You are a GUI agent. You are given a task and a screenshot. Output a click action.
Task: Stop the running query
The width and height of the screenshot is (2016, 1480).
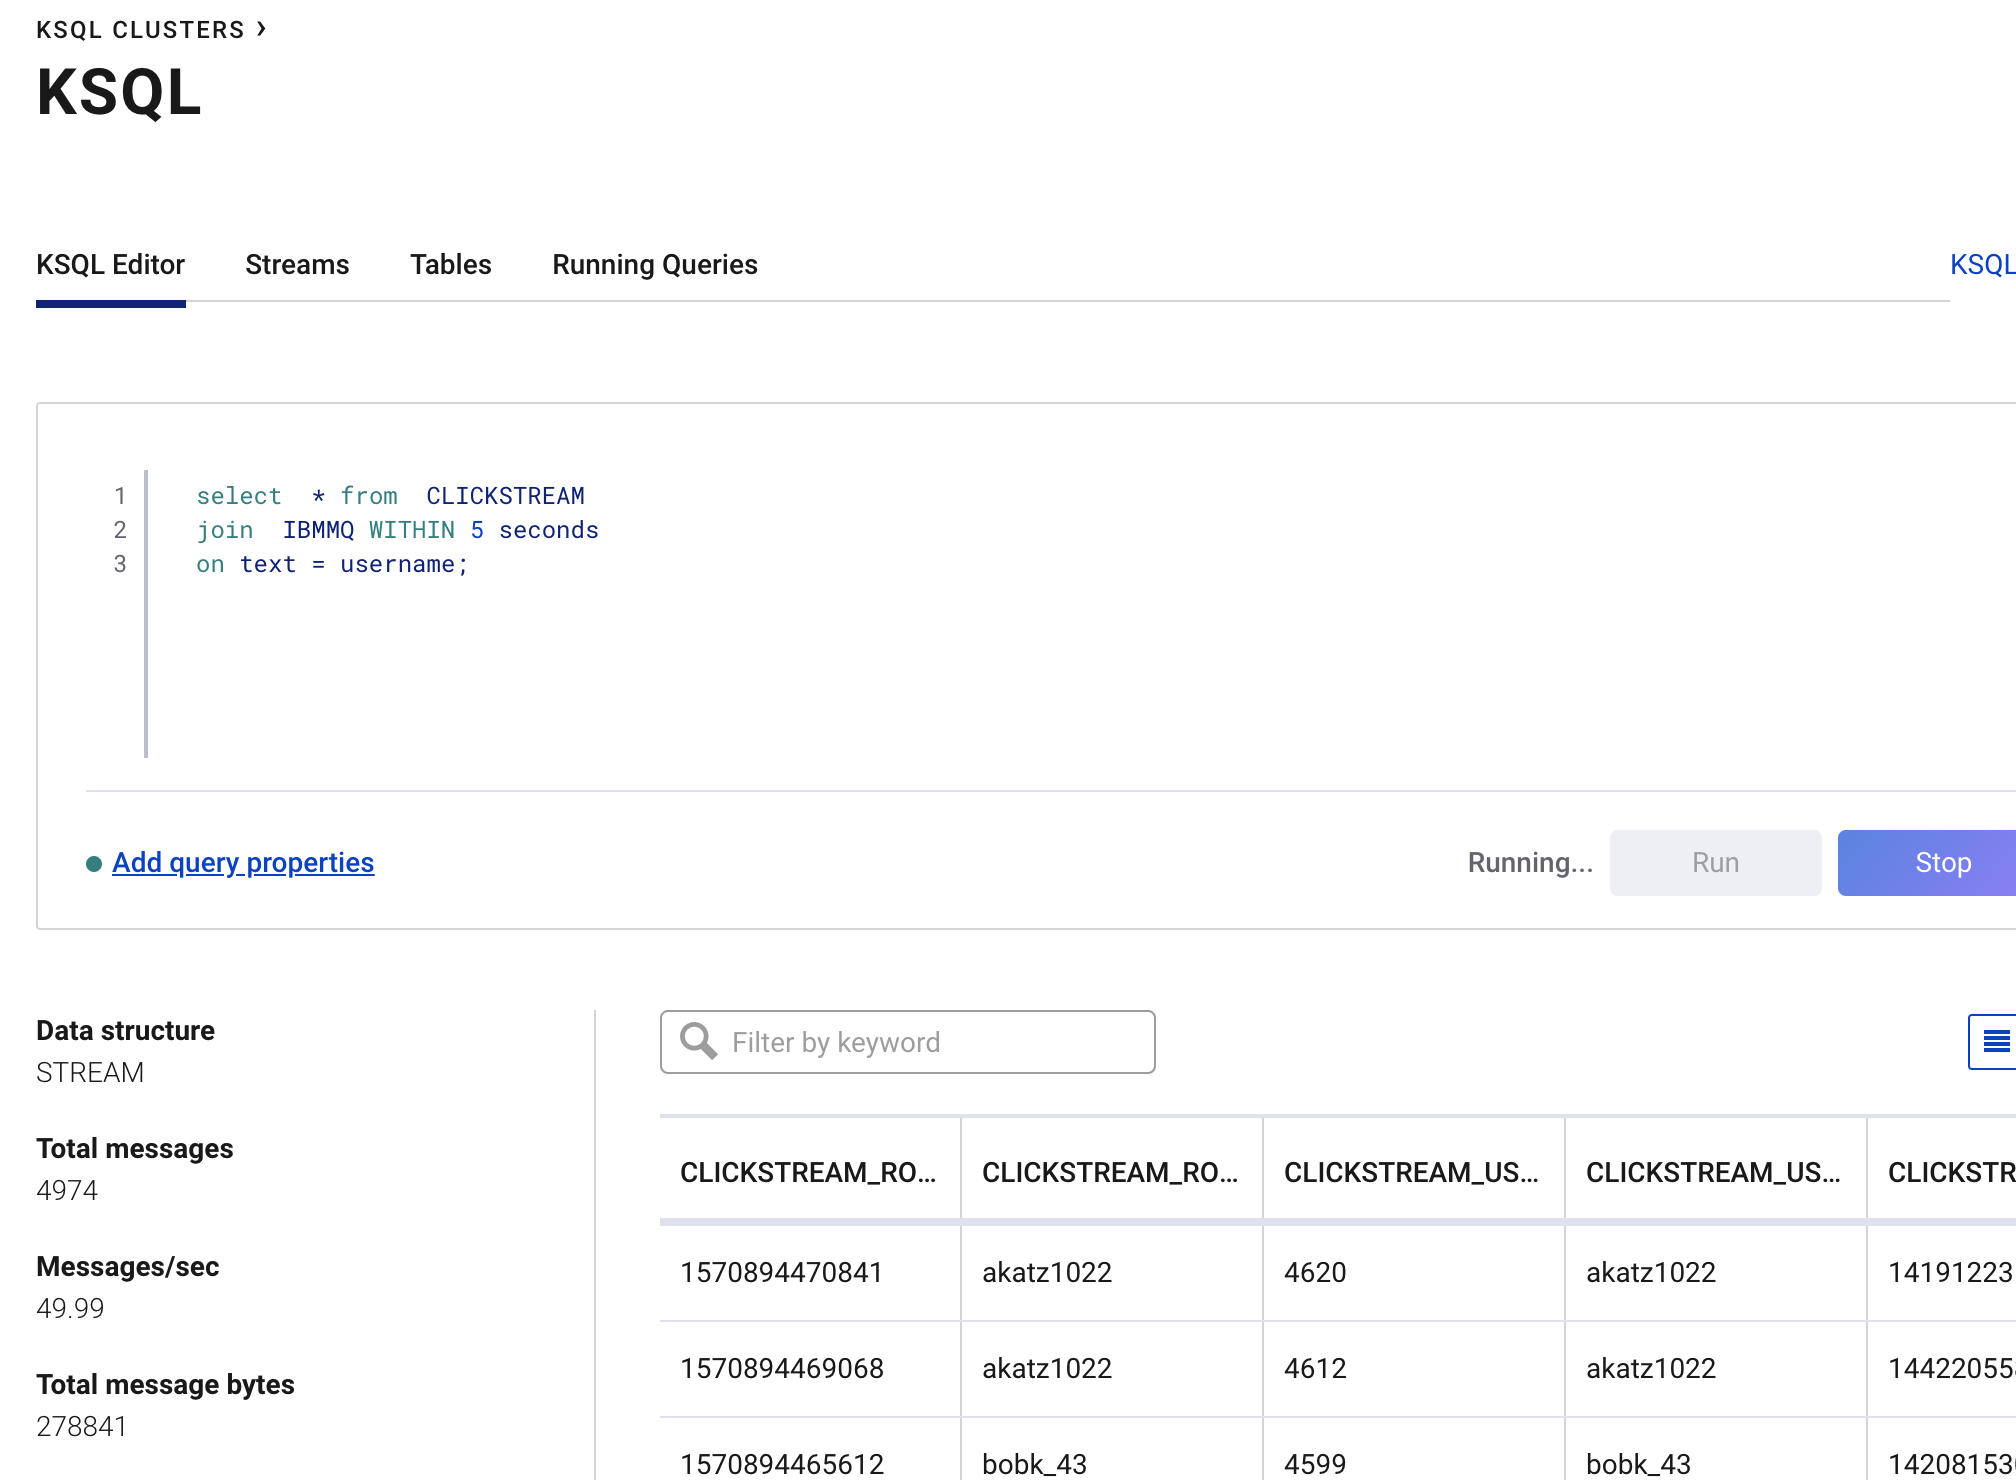click(1927, 863)
